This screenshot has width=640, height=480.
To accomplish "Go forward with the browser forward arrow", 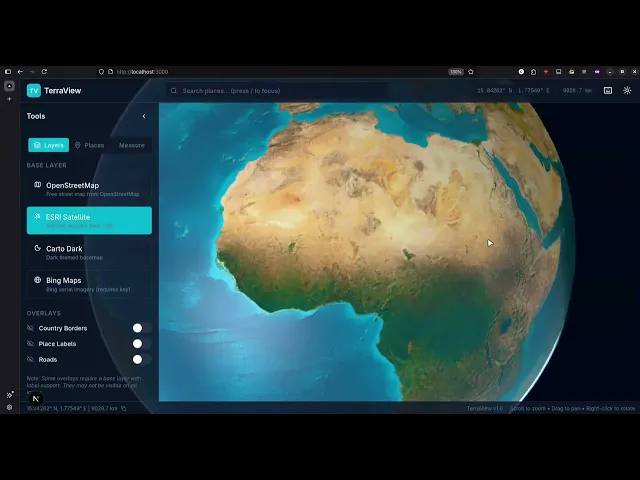I will (32, 72).
